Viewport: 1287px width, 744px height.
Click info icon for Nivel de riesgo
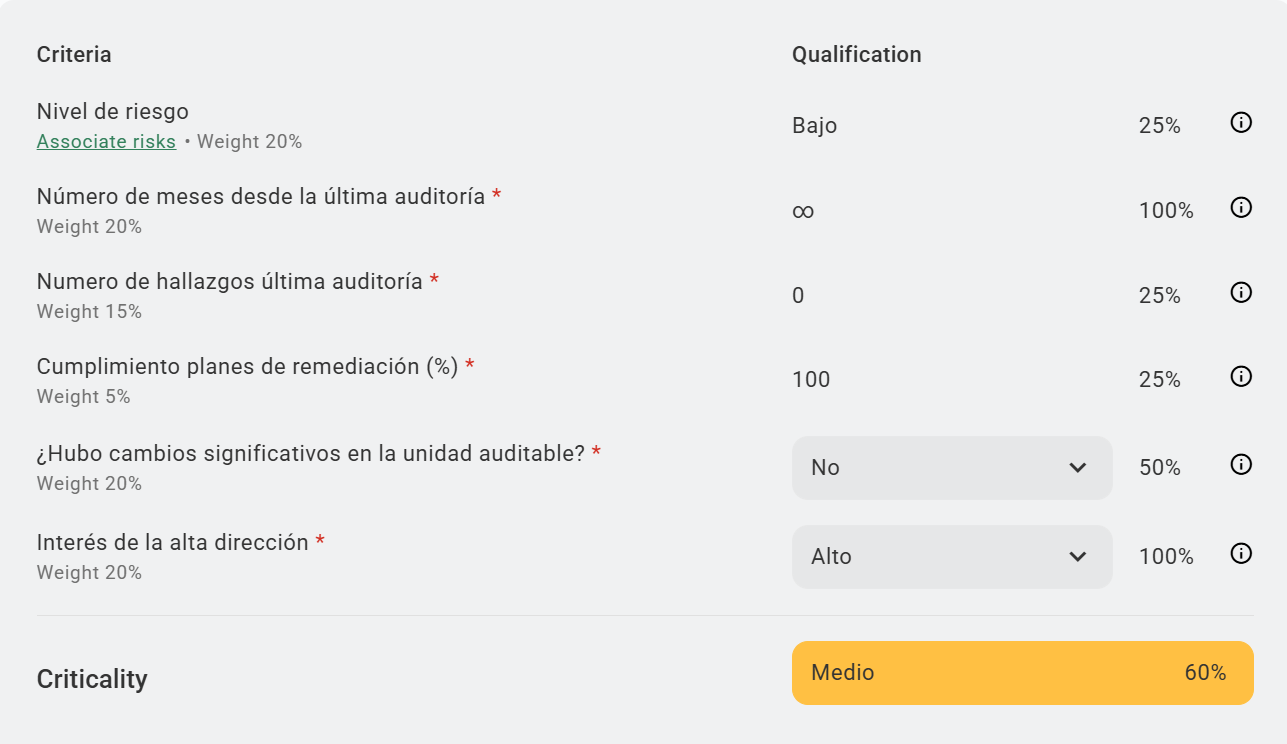pyautogui.click(x=1241, y=123)
